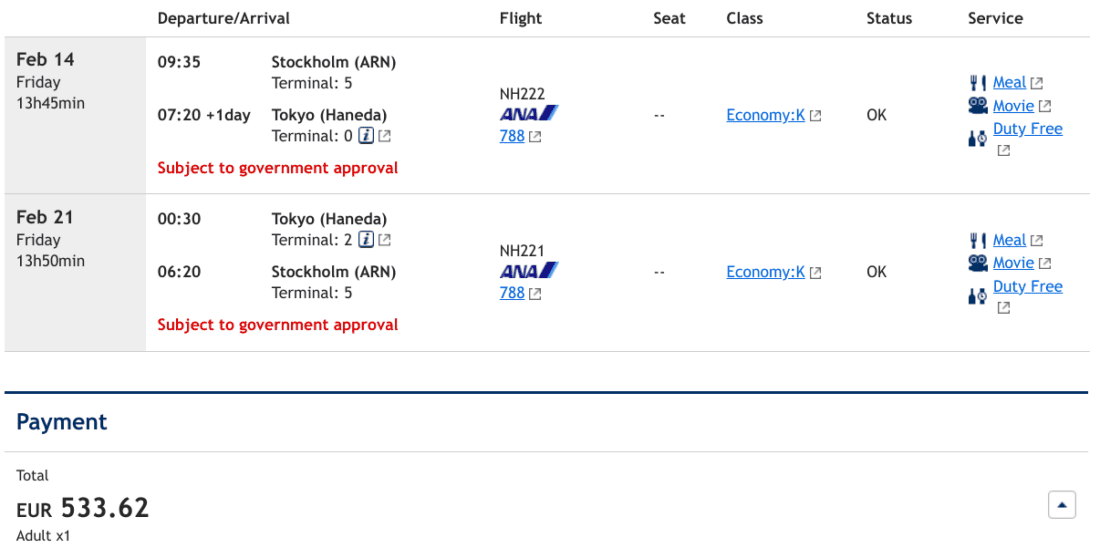Click the meal icon for flight NH221

click(x=978, y=240)
